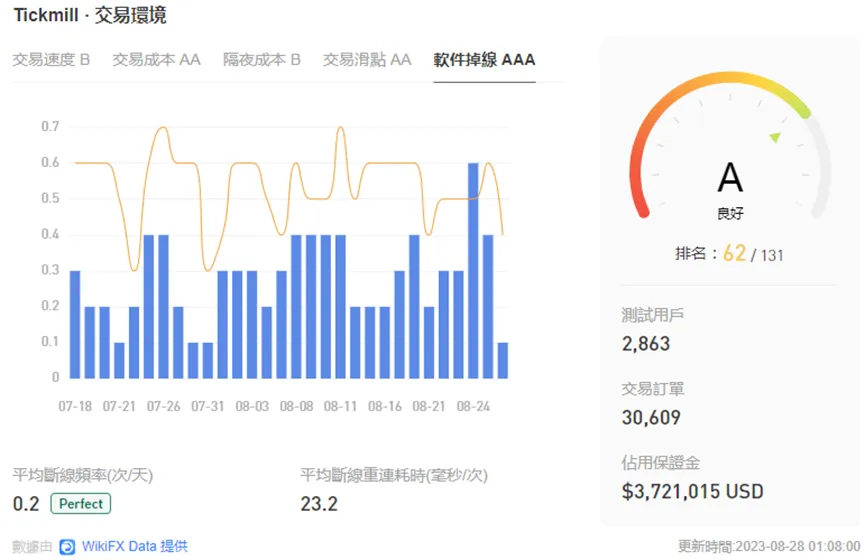Switch to the 交易速度 B tab
This screenshot has width=865, height=560.
point(51,60)
